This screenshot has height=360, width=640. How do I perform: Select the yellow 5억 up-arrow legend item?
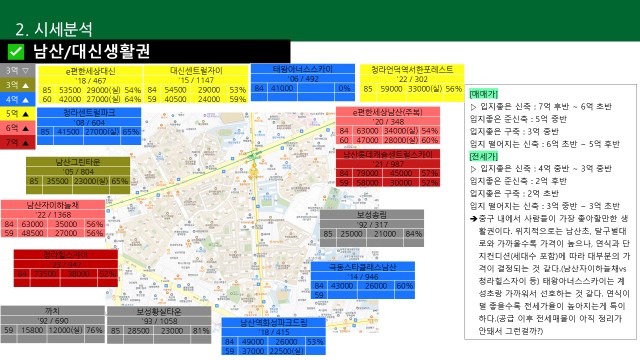(18, 113)
